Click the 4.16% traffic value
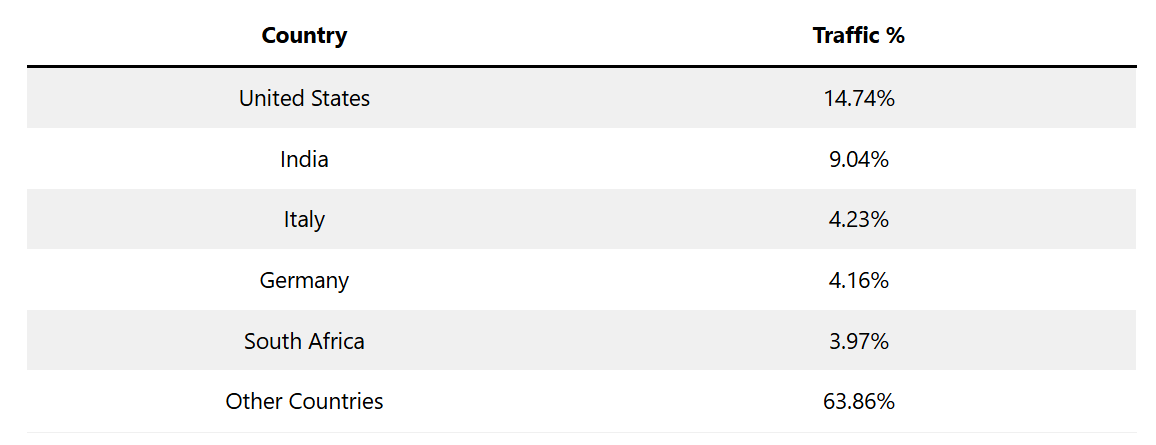This screenshot has height=445, width=1156. coord(858,280)
